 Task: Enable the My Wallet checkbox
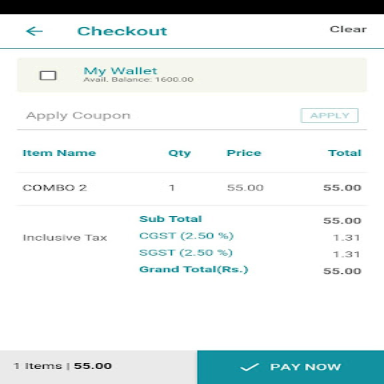[48, 75]
